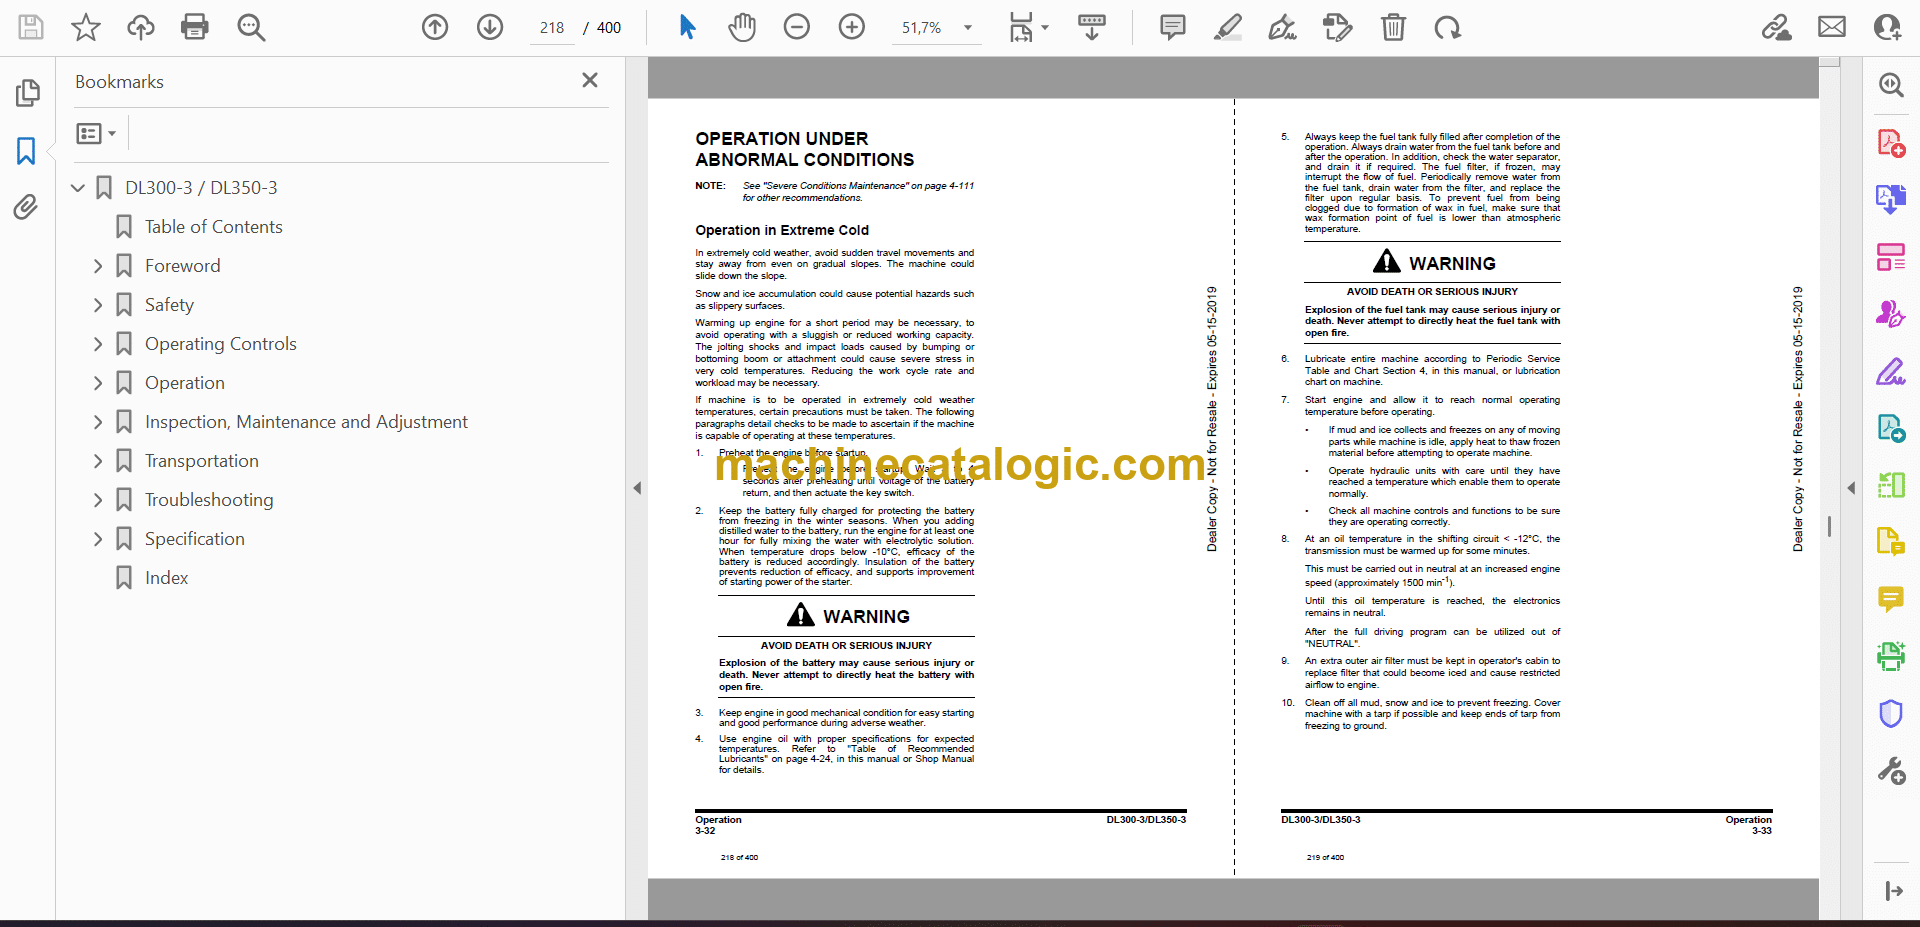Select the Hand pan tool
This screenshot has height=927, width=1920.
pyautogui.click(x=741, y=27)
